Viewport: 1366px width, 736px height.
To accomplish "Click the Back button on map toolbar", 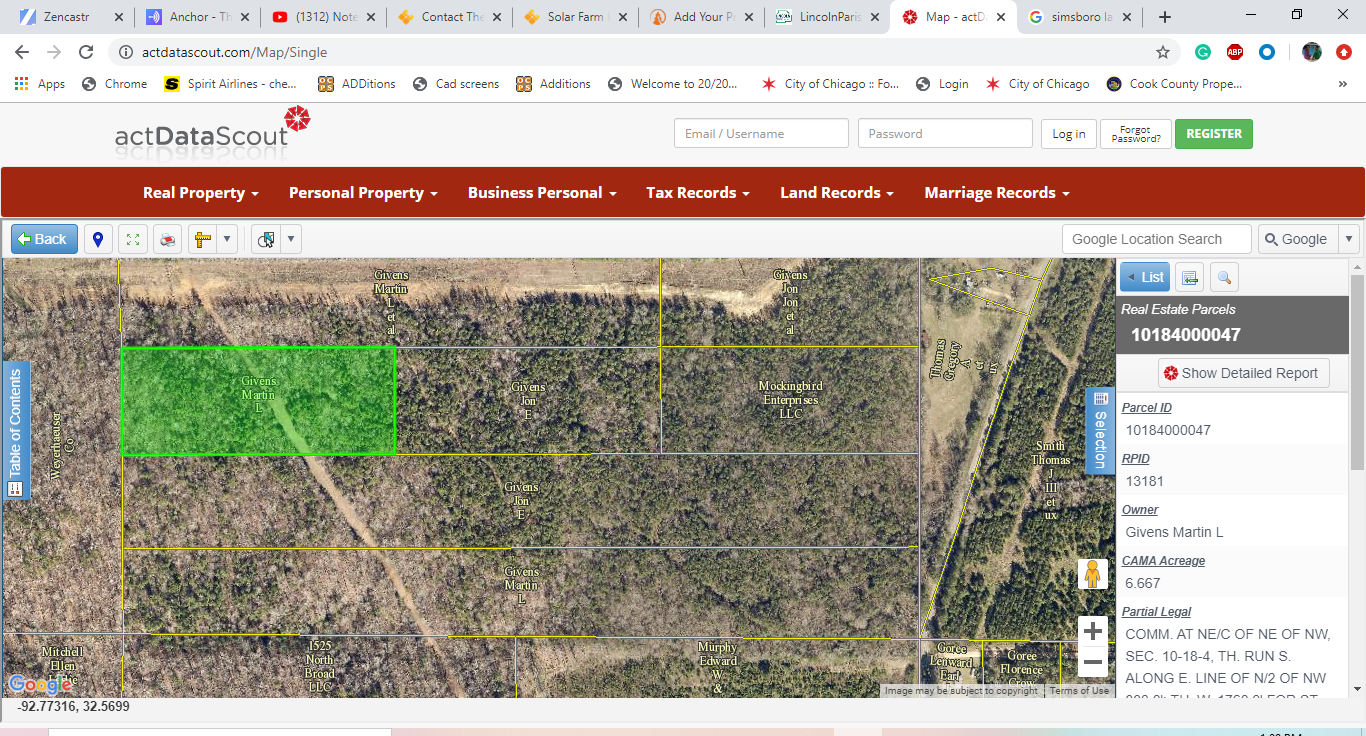I will tap(44, 239).
